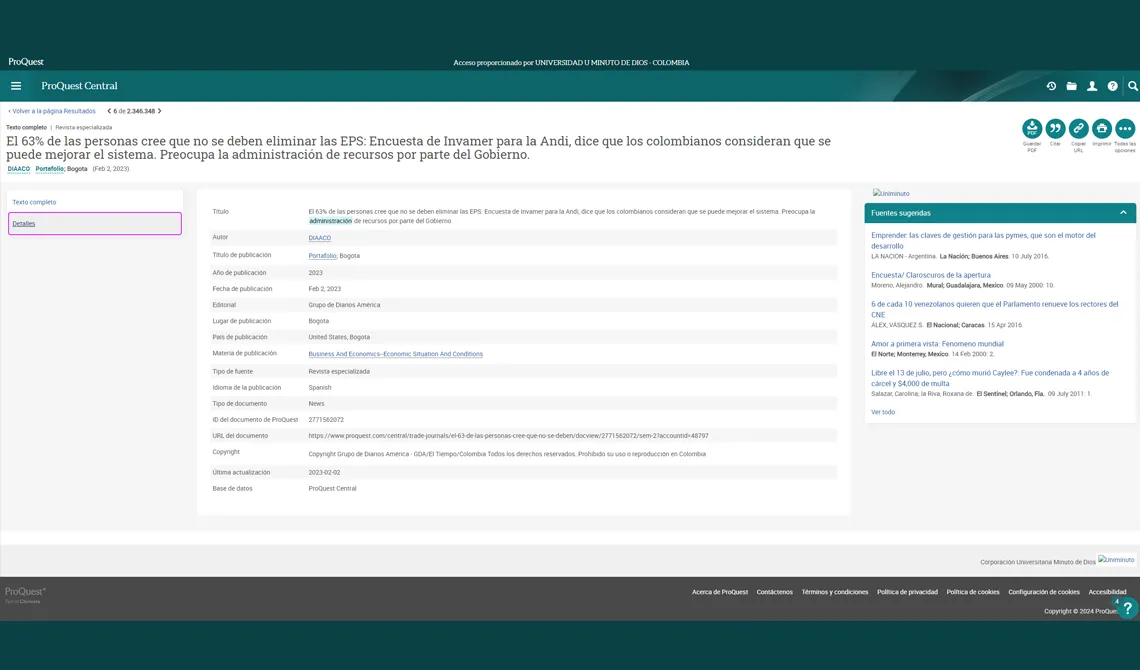Screen dimensions: 1140x670
Task: Open the search magnifier icon
Action: pyautogui.click(x=1133, y=86)
